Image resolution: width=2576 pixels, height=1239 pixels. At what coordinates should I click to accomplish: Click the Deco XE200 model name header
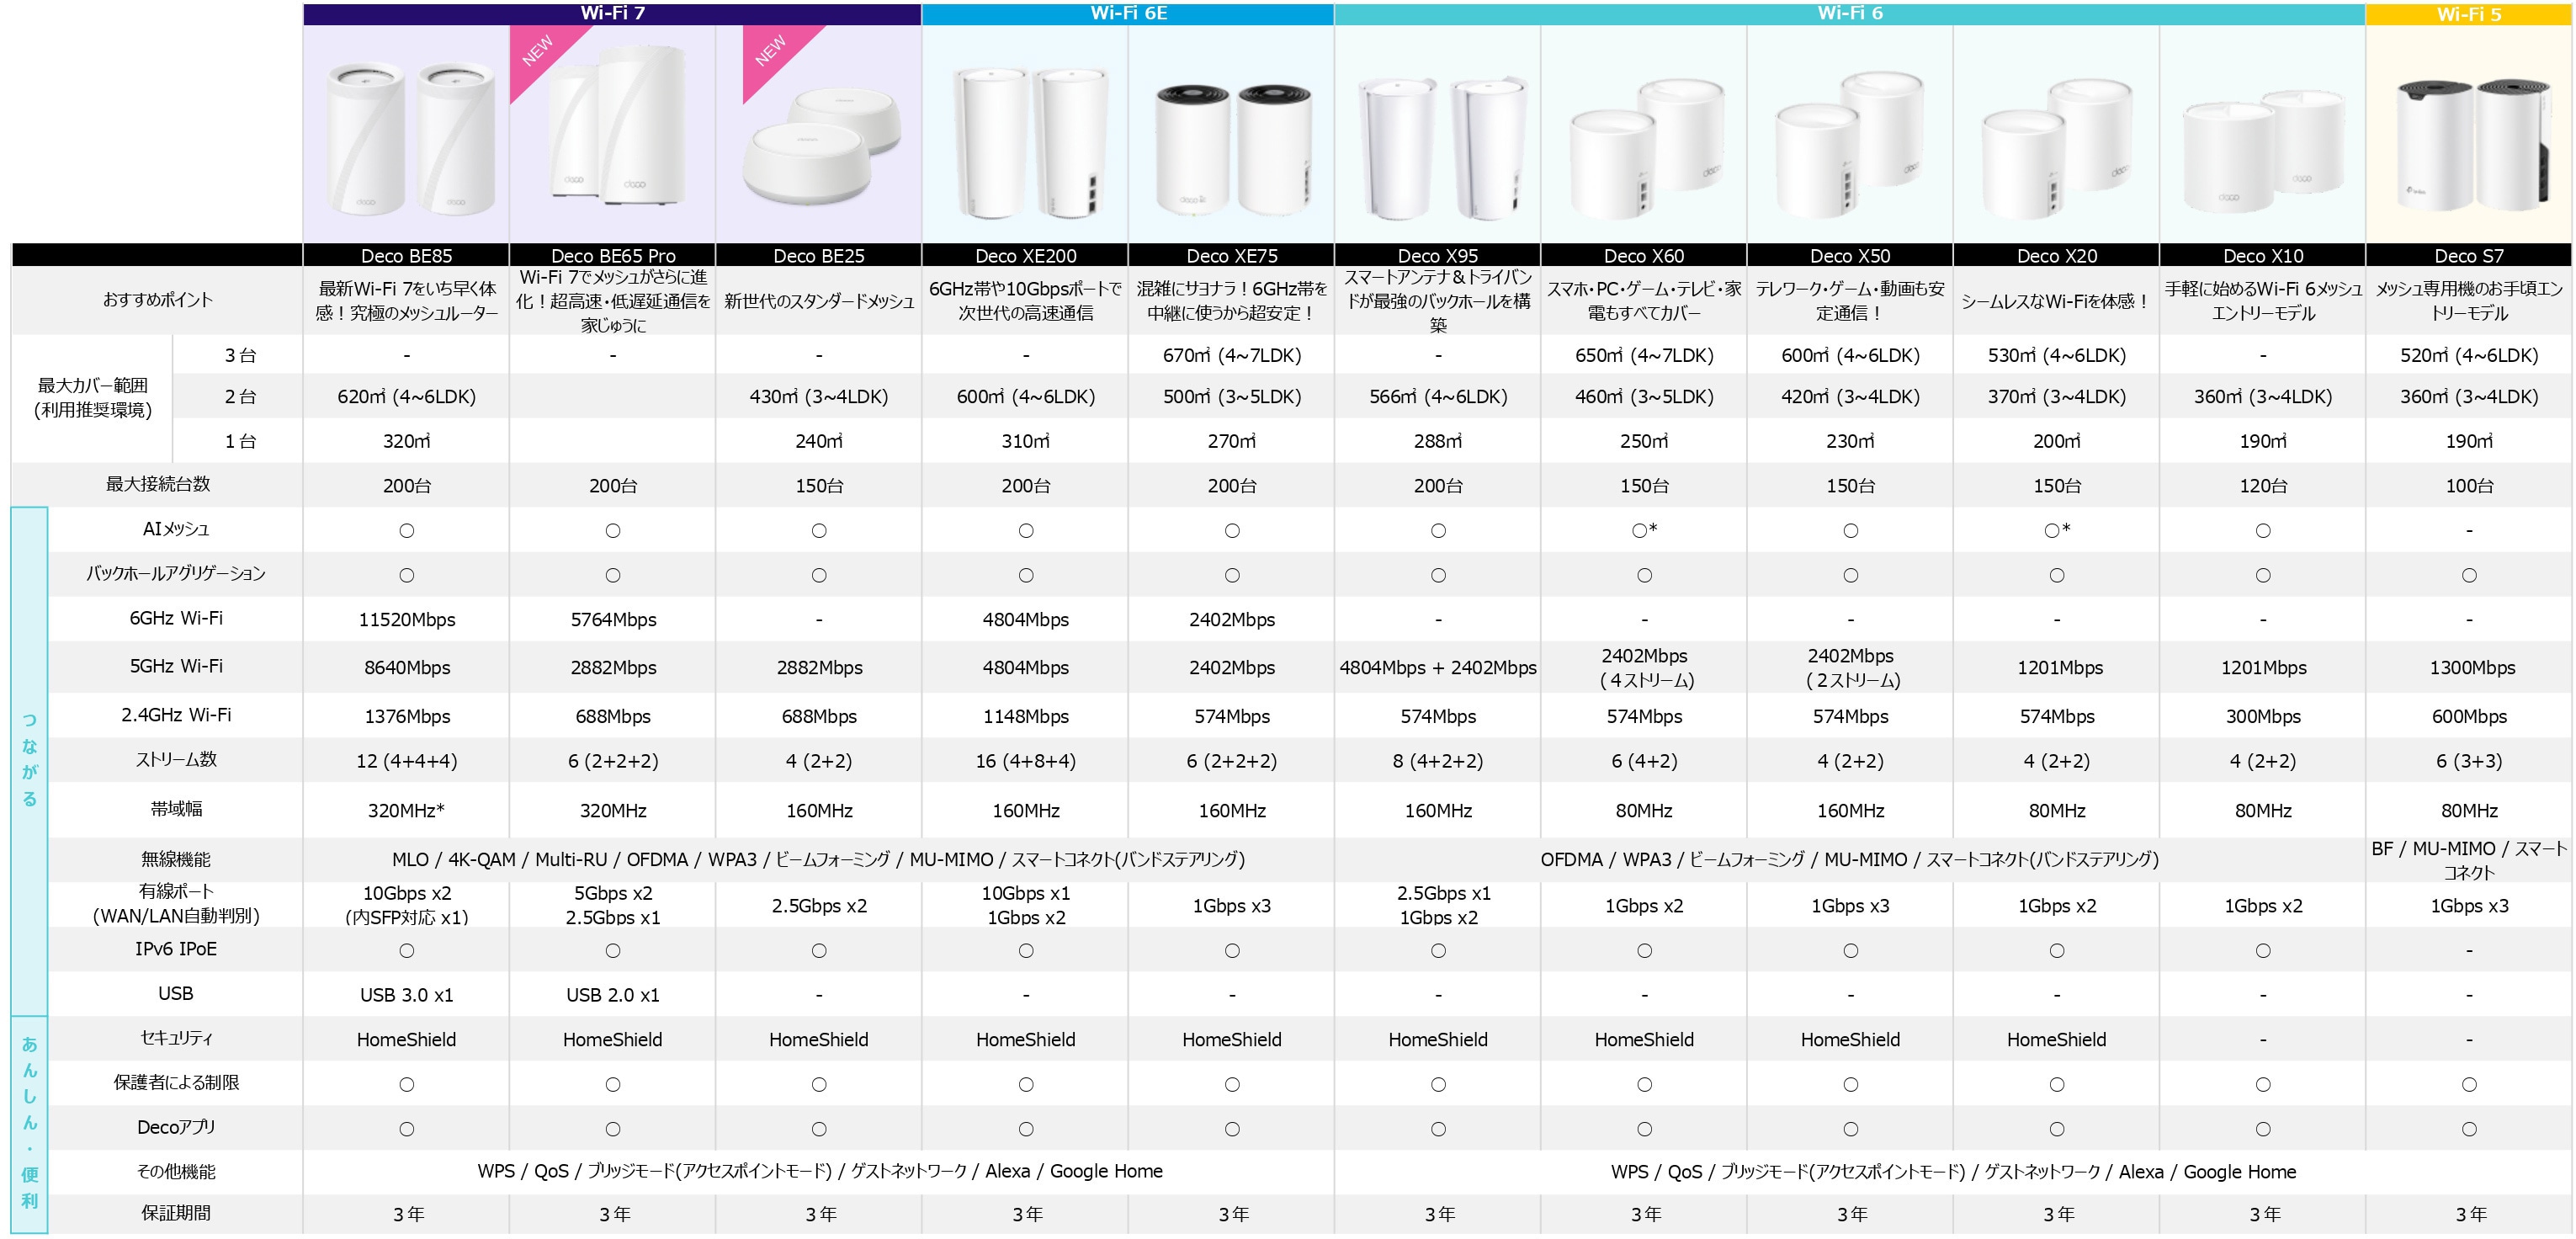point(1025,255)
